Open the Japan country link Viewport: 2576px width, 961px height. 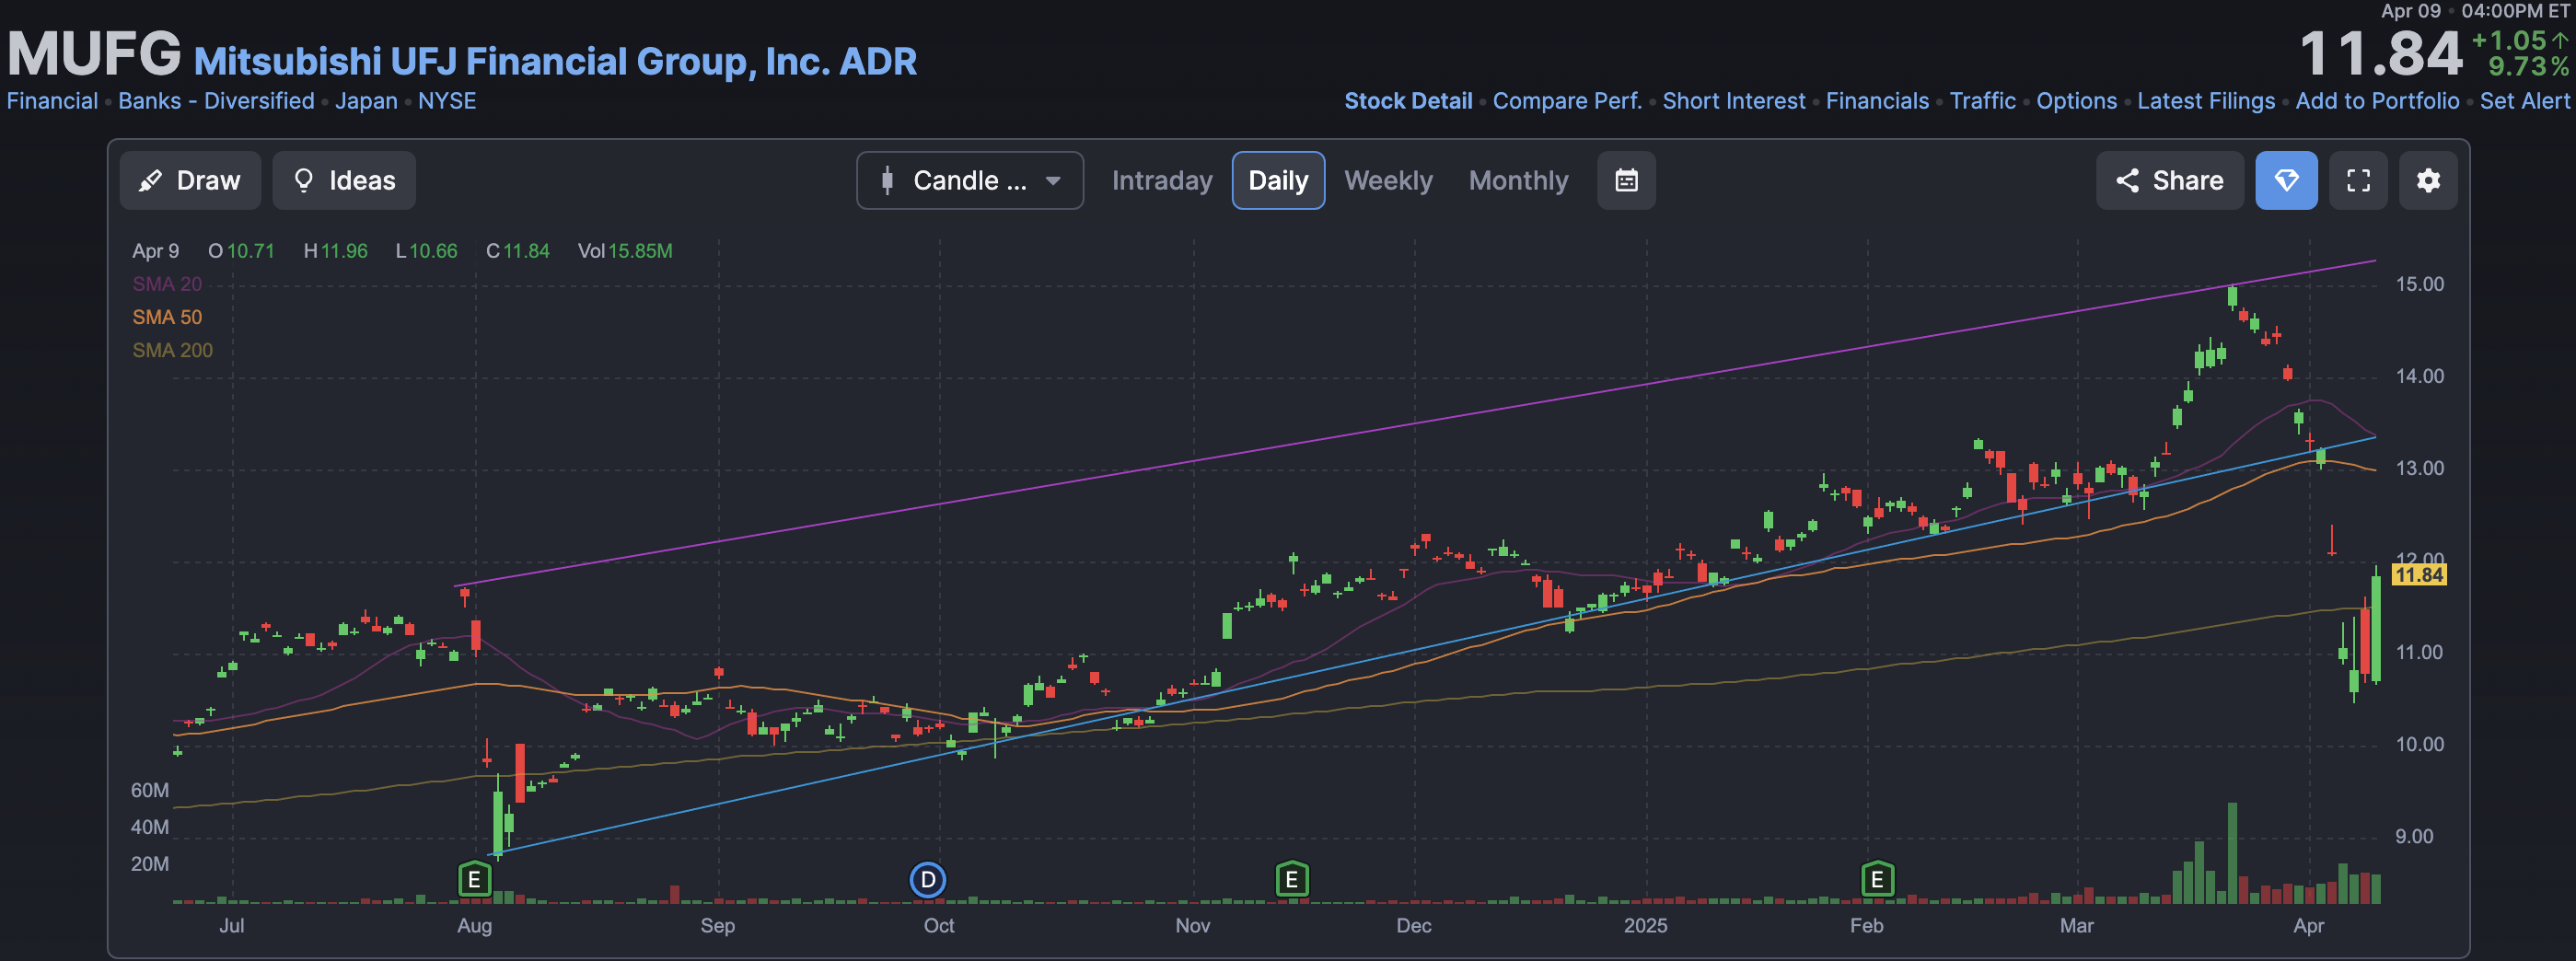366,101
